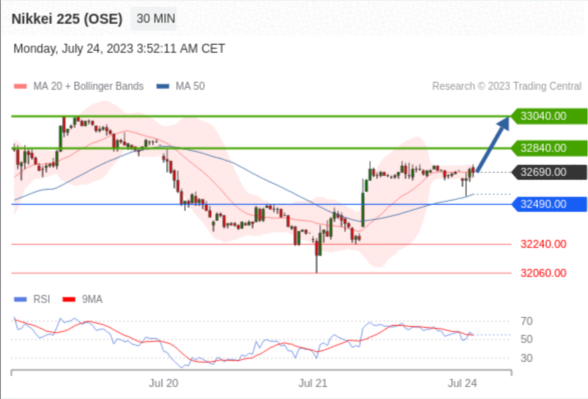Click the date line Monday, July 24, 2023
Image resolution: width=588 pixels, height=399 pixels.
[119, 49]
